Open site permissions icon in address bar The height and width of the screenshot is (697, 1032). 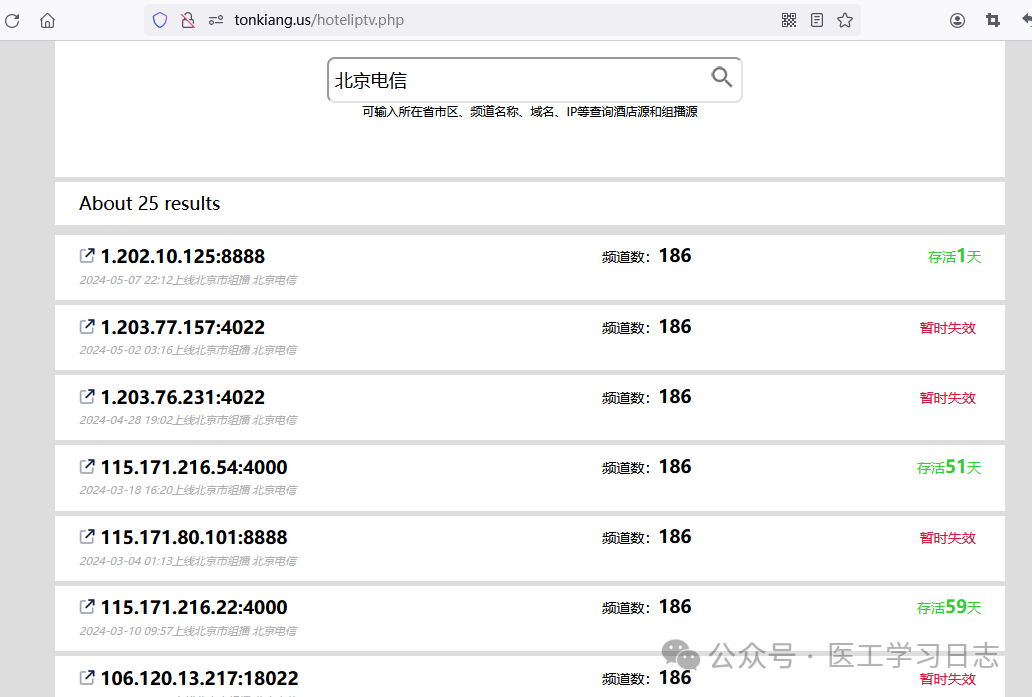pos(216,20)
